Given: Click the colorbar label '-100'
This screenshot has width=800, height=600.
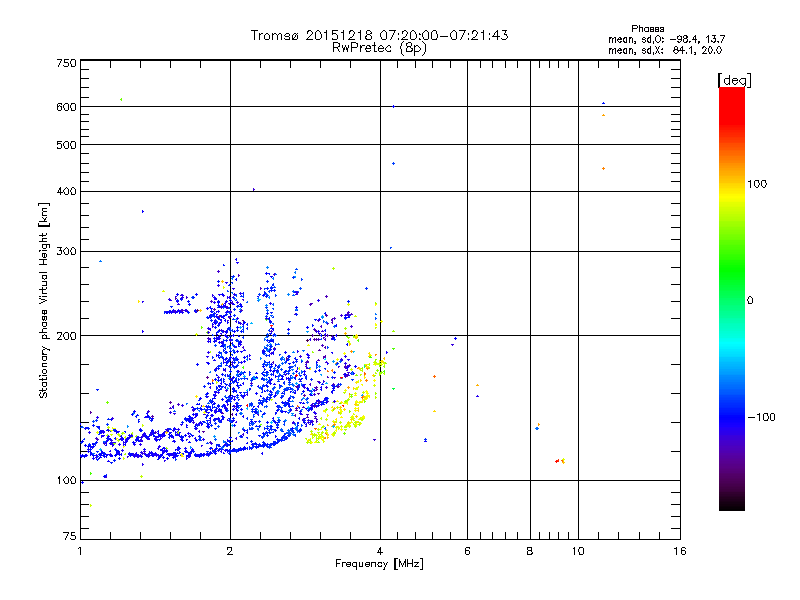Looking at the screenshot, I should coord(761,417).
